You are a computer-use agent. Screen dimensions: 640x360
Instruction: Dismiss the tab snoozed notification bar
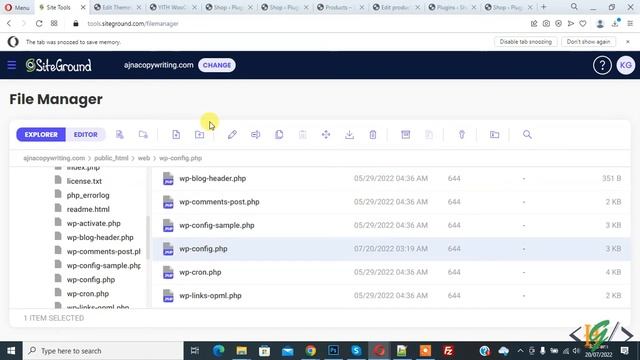[628, 42]
